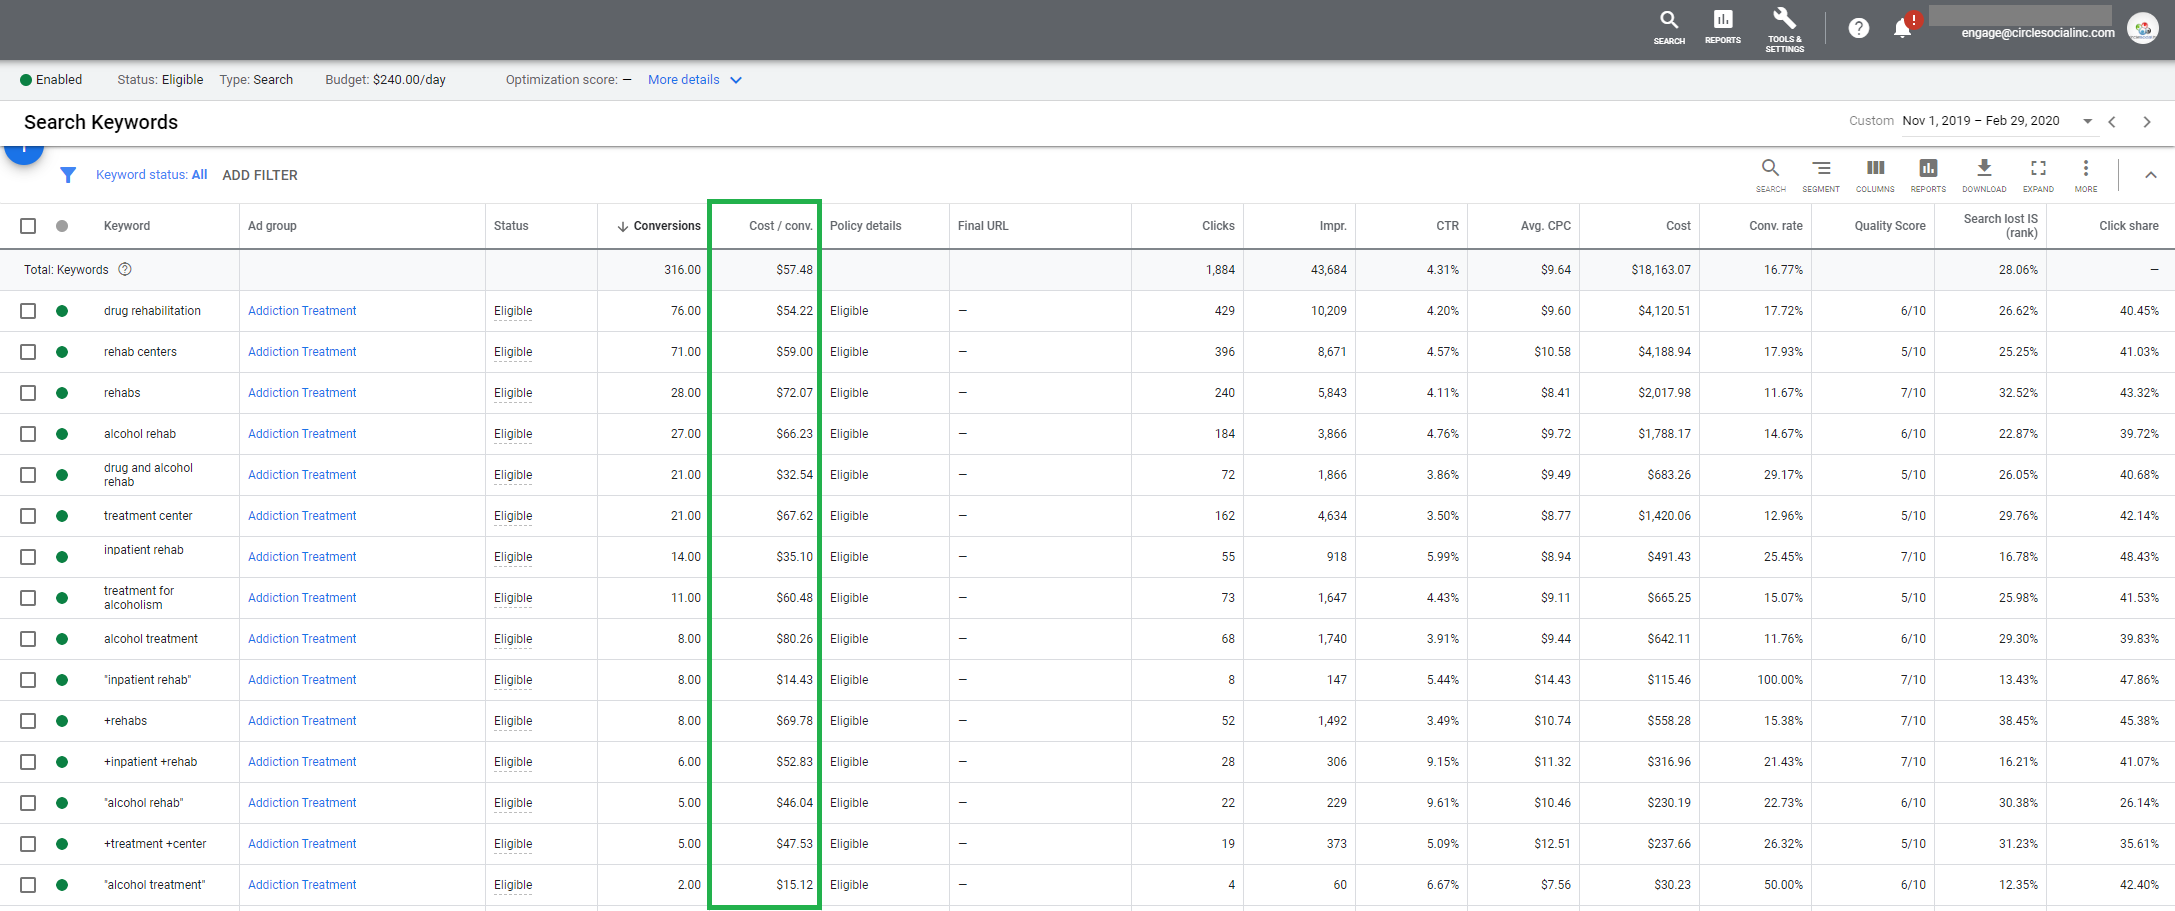Viewport: 2175px width, 911px height.
Task: Open the custom date range dropdown
Action: [2087, 121]
